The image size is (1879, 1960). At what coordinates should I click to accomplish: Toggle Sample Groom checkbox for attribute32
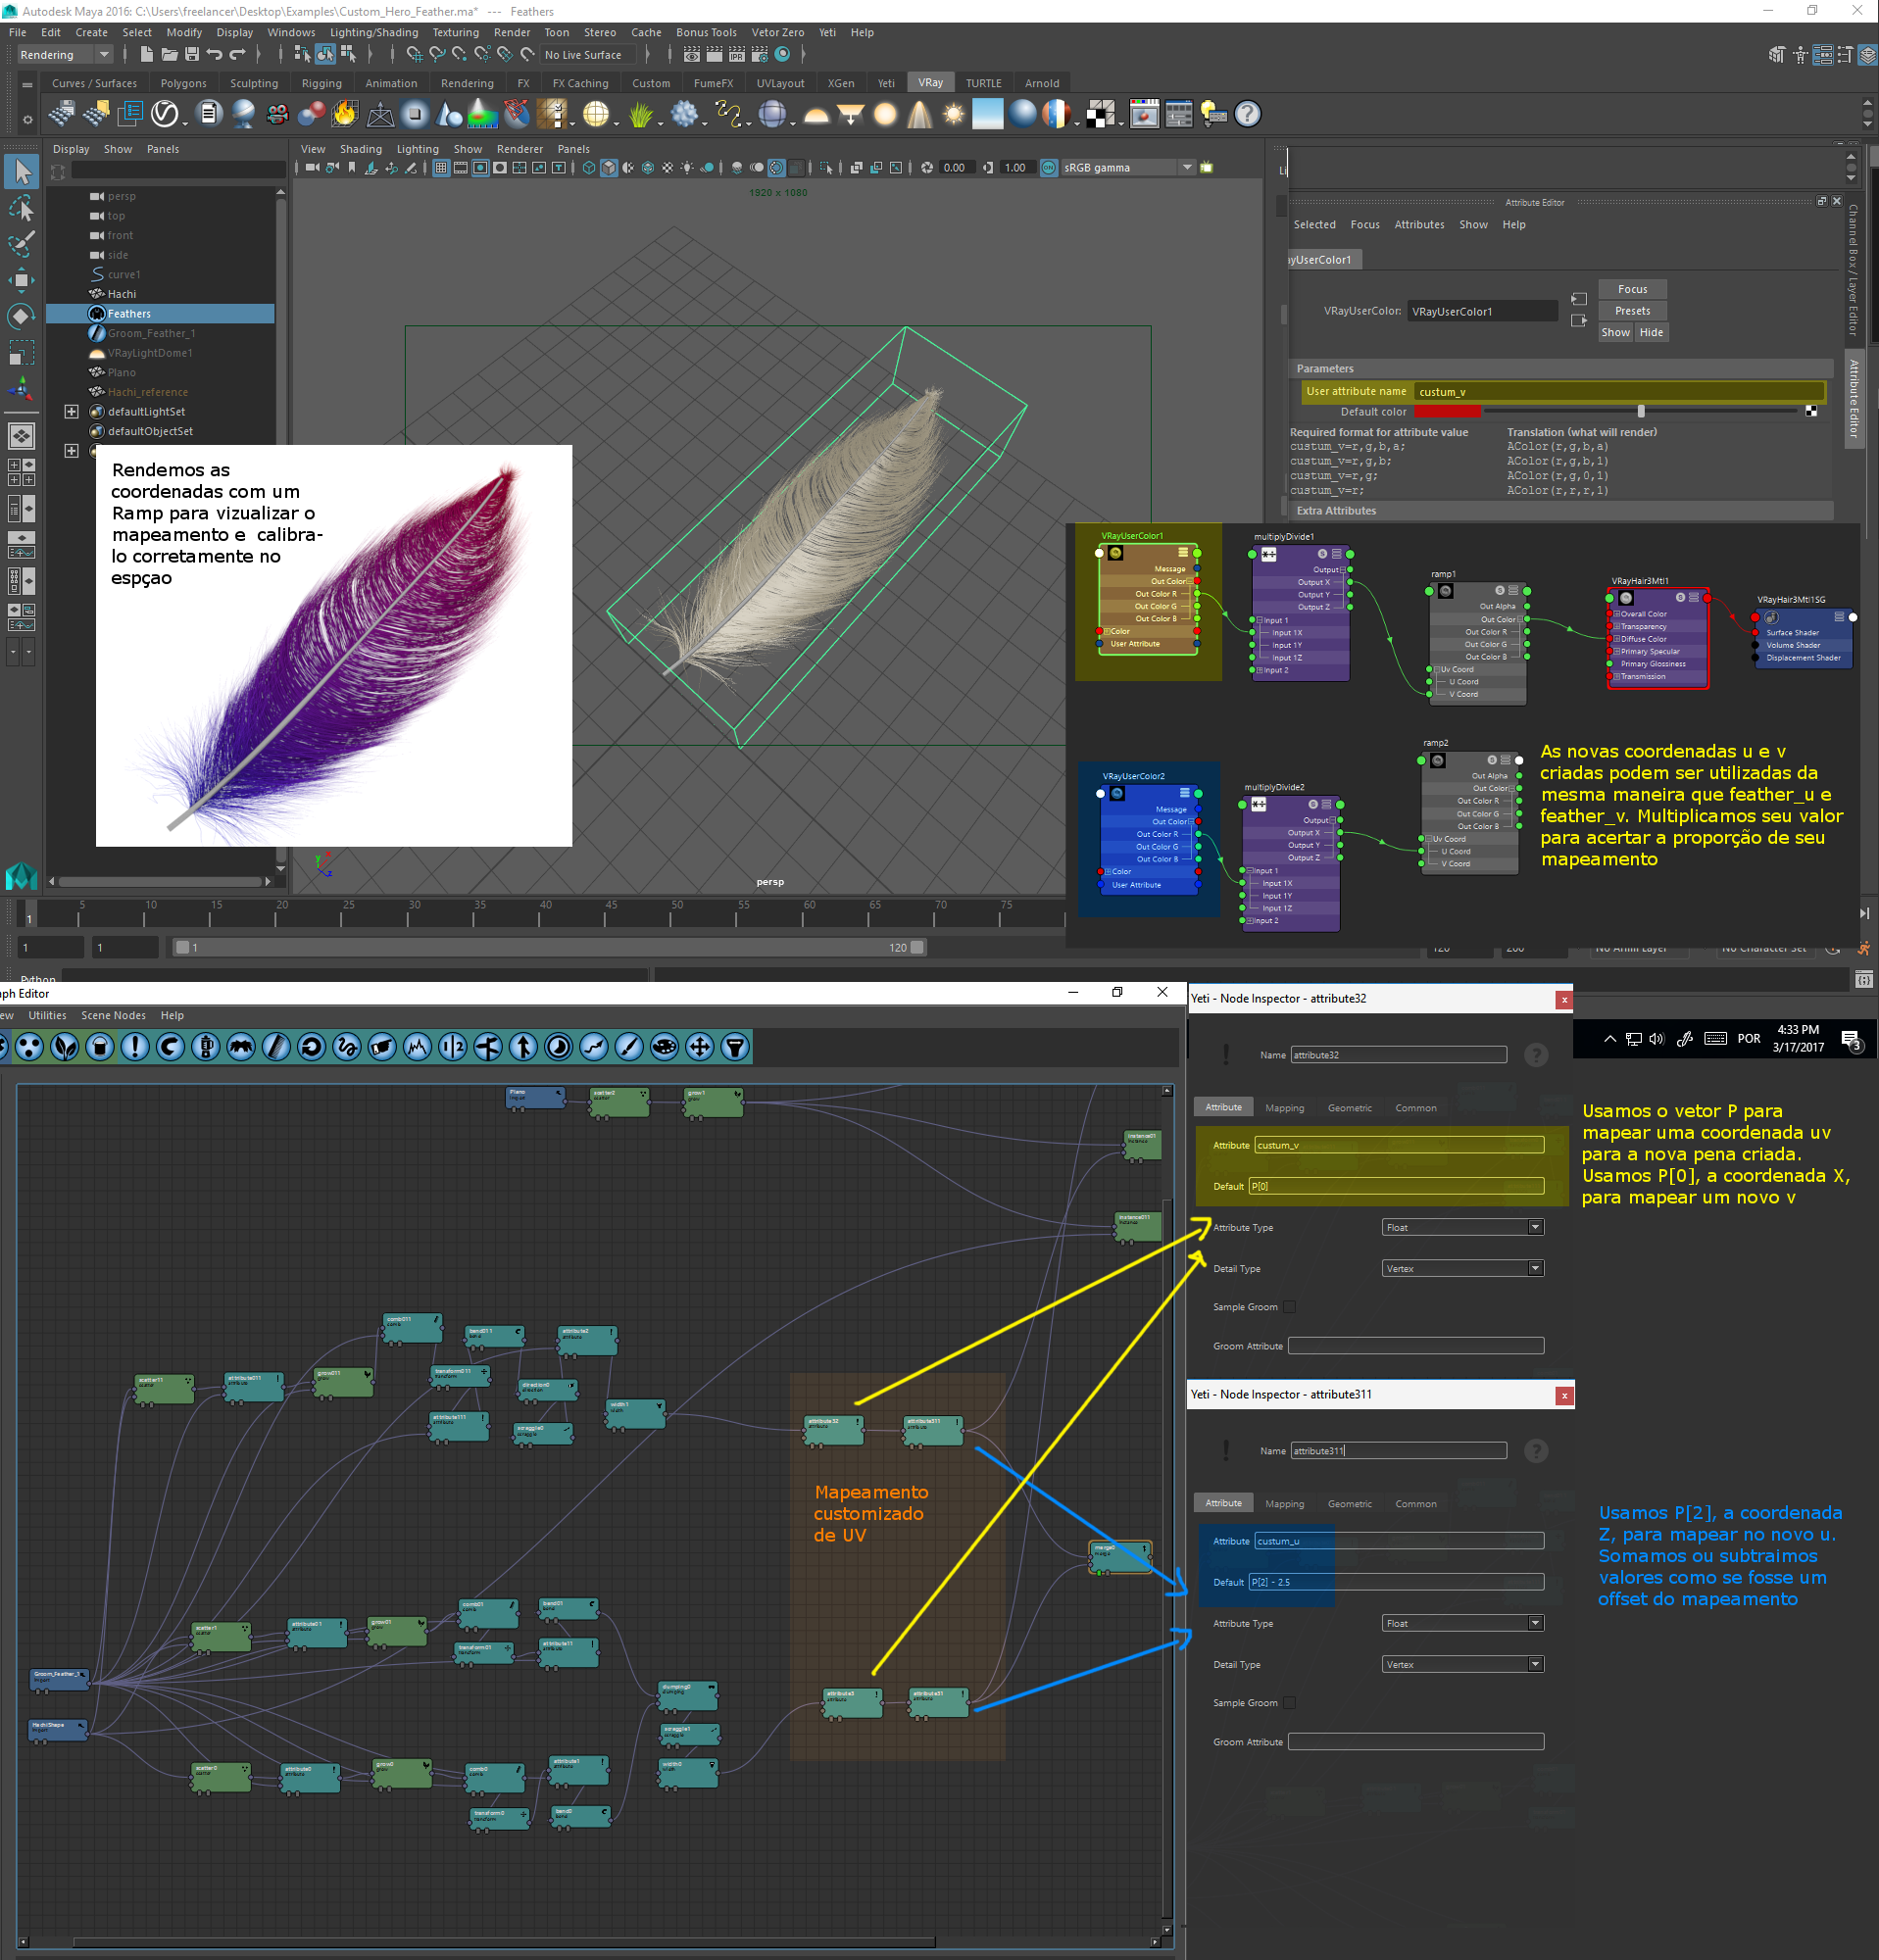click(x=1289, y=1307)
